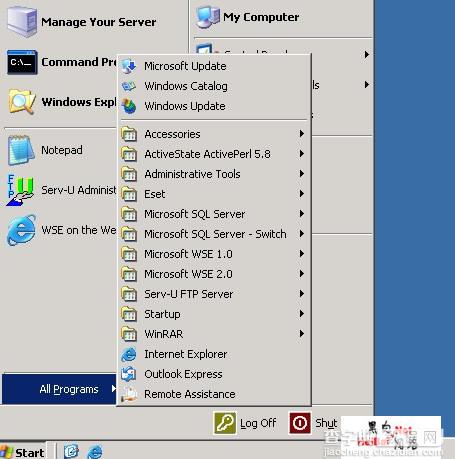Launch Serv-U Administrator FTP icon
Screen dimensions: 455x459
click(20, 190)
